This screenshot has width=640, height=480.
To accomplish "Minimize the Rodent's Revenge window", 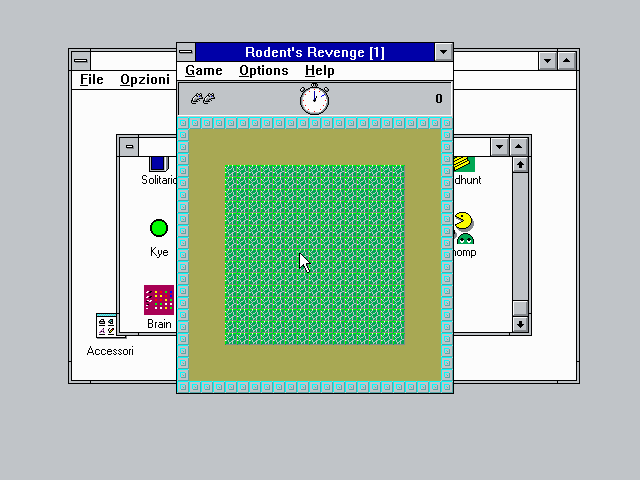I will tap(443, 52).
